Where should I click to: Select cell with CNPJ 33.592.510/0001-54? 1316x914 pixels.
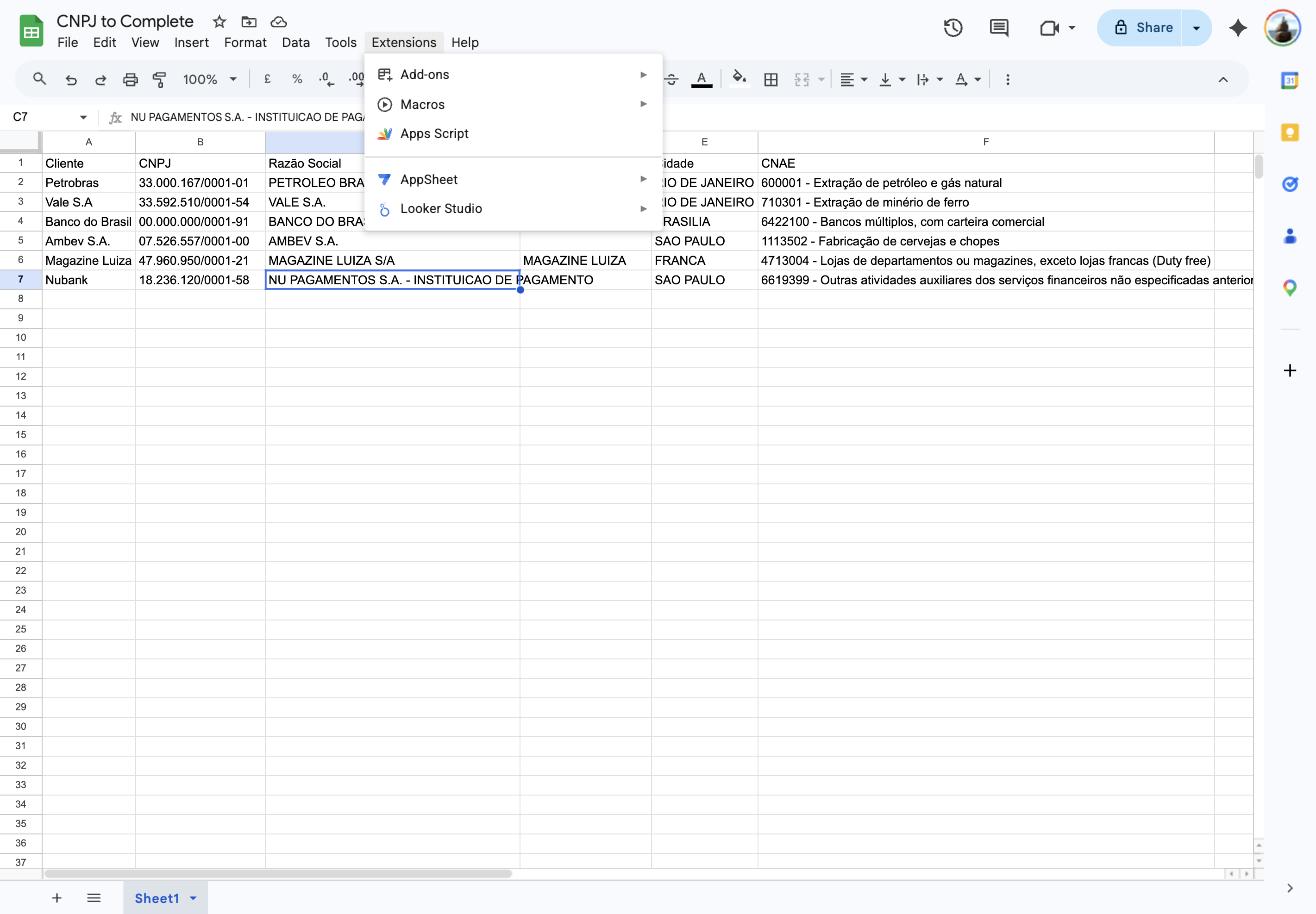coord(200,202)
